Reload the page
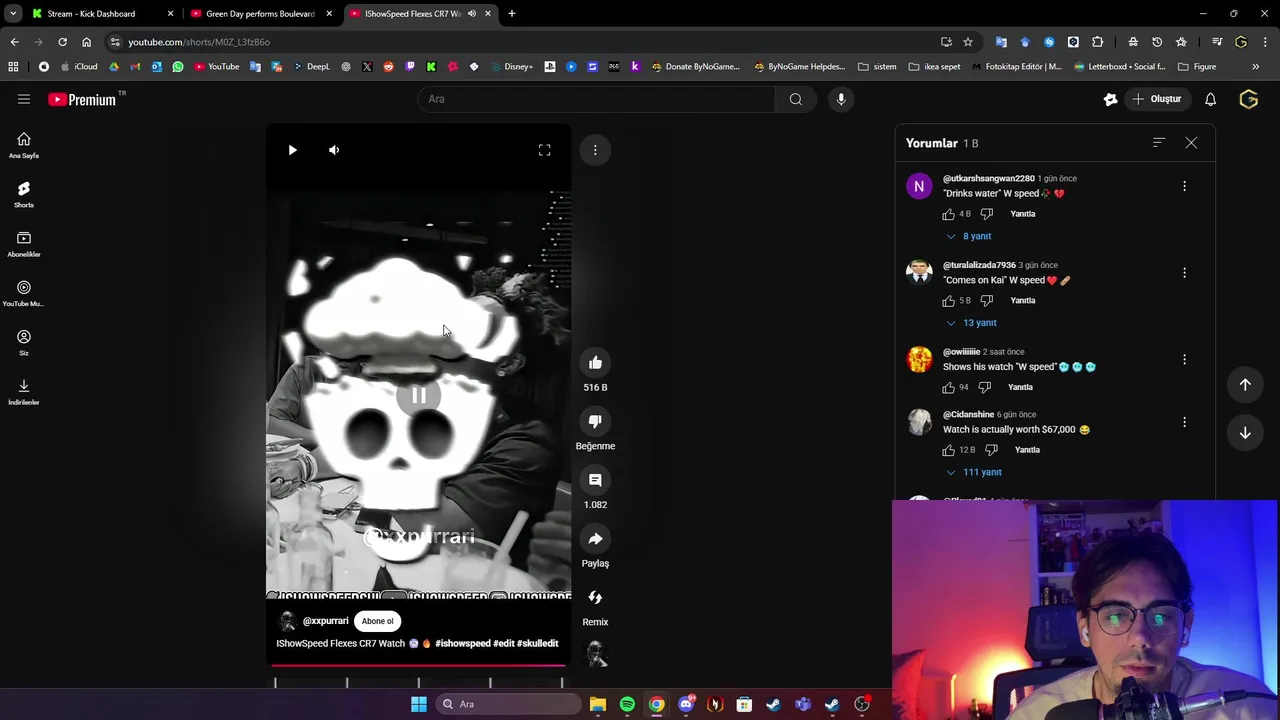The width and height of the screenshot is (1280, 720). [62, 42]
